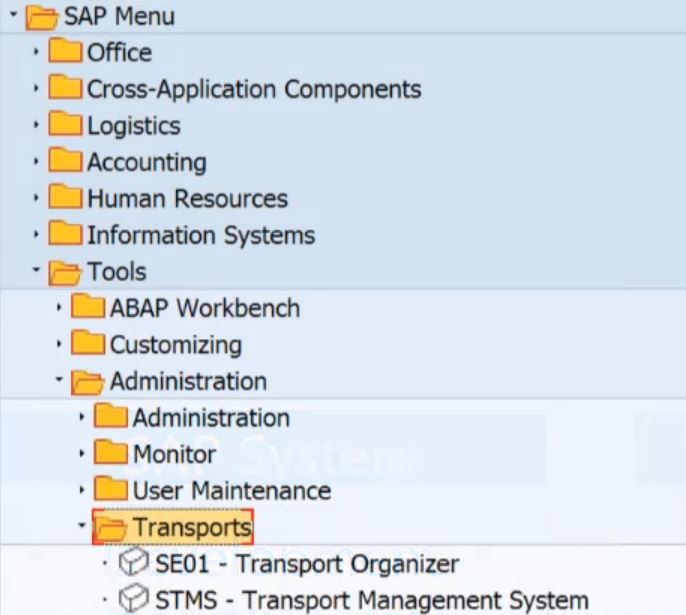Select the Human Resources entry
686x615 pixels.
tap(188, 199)
